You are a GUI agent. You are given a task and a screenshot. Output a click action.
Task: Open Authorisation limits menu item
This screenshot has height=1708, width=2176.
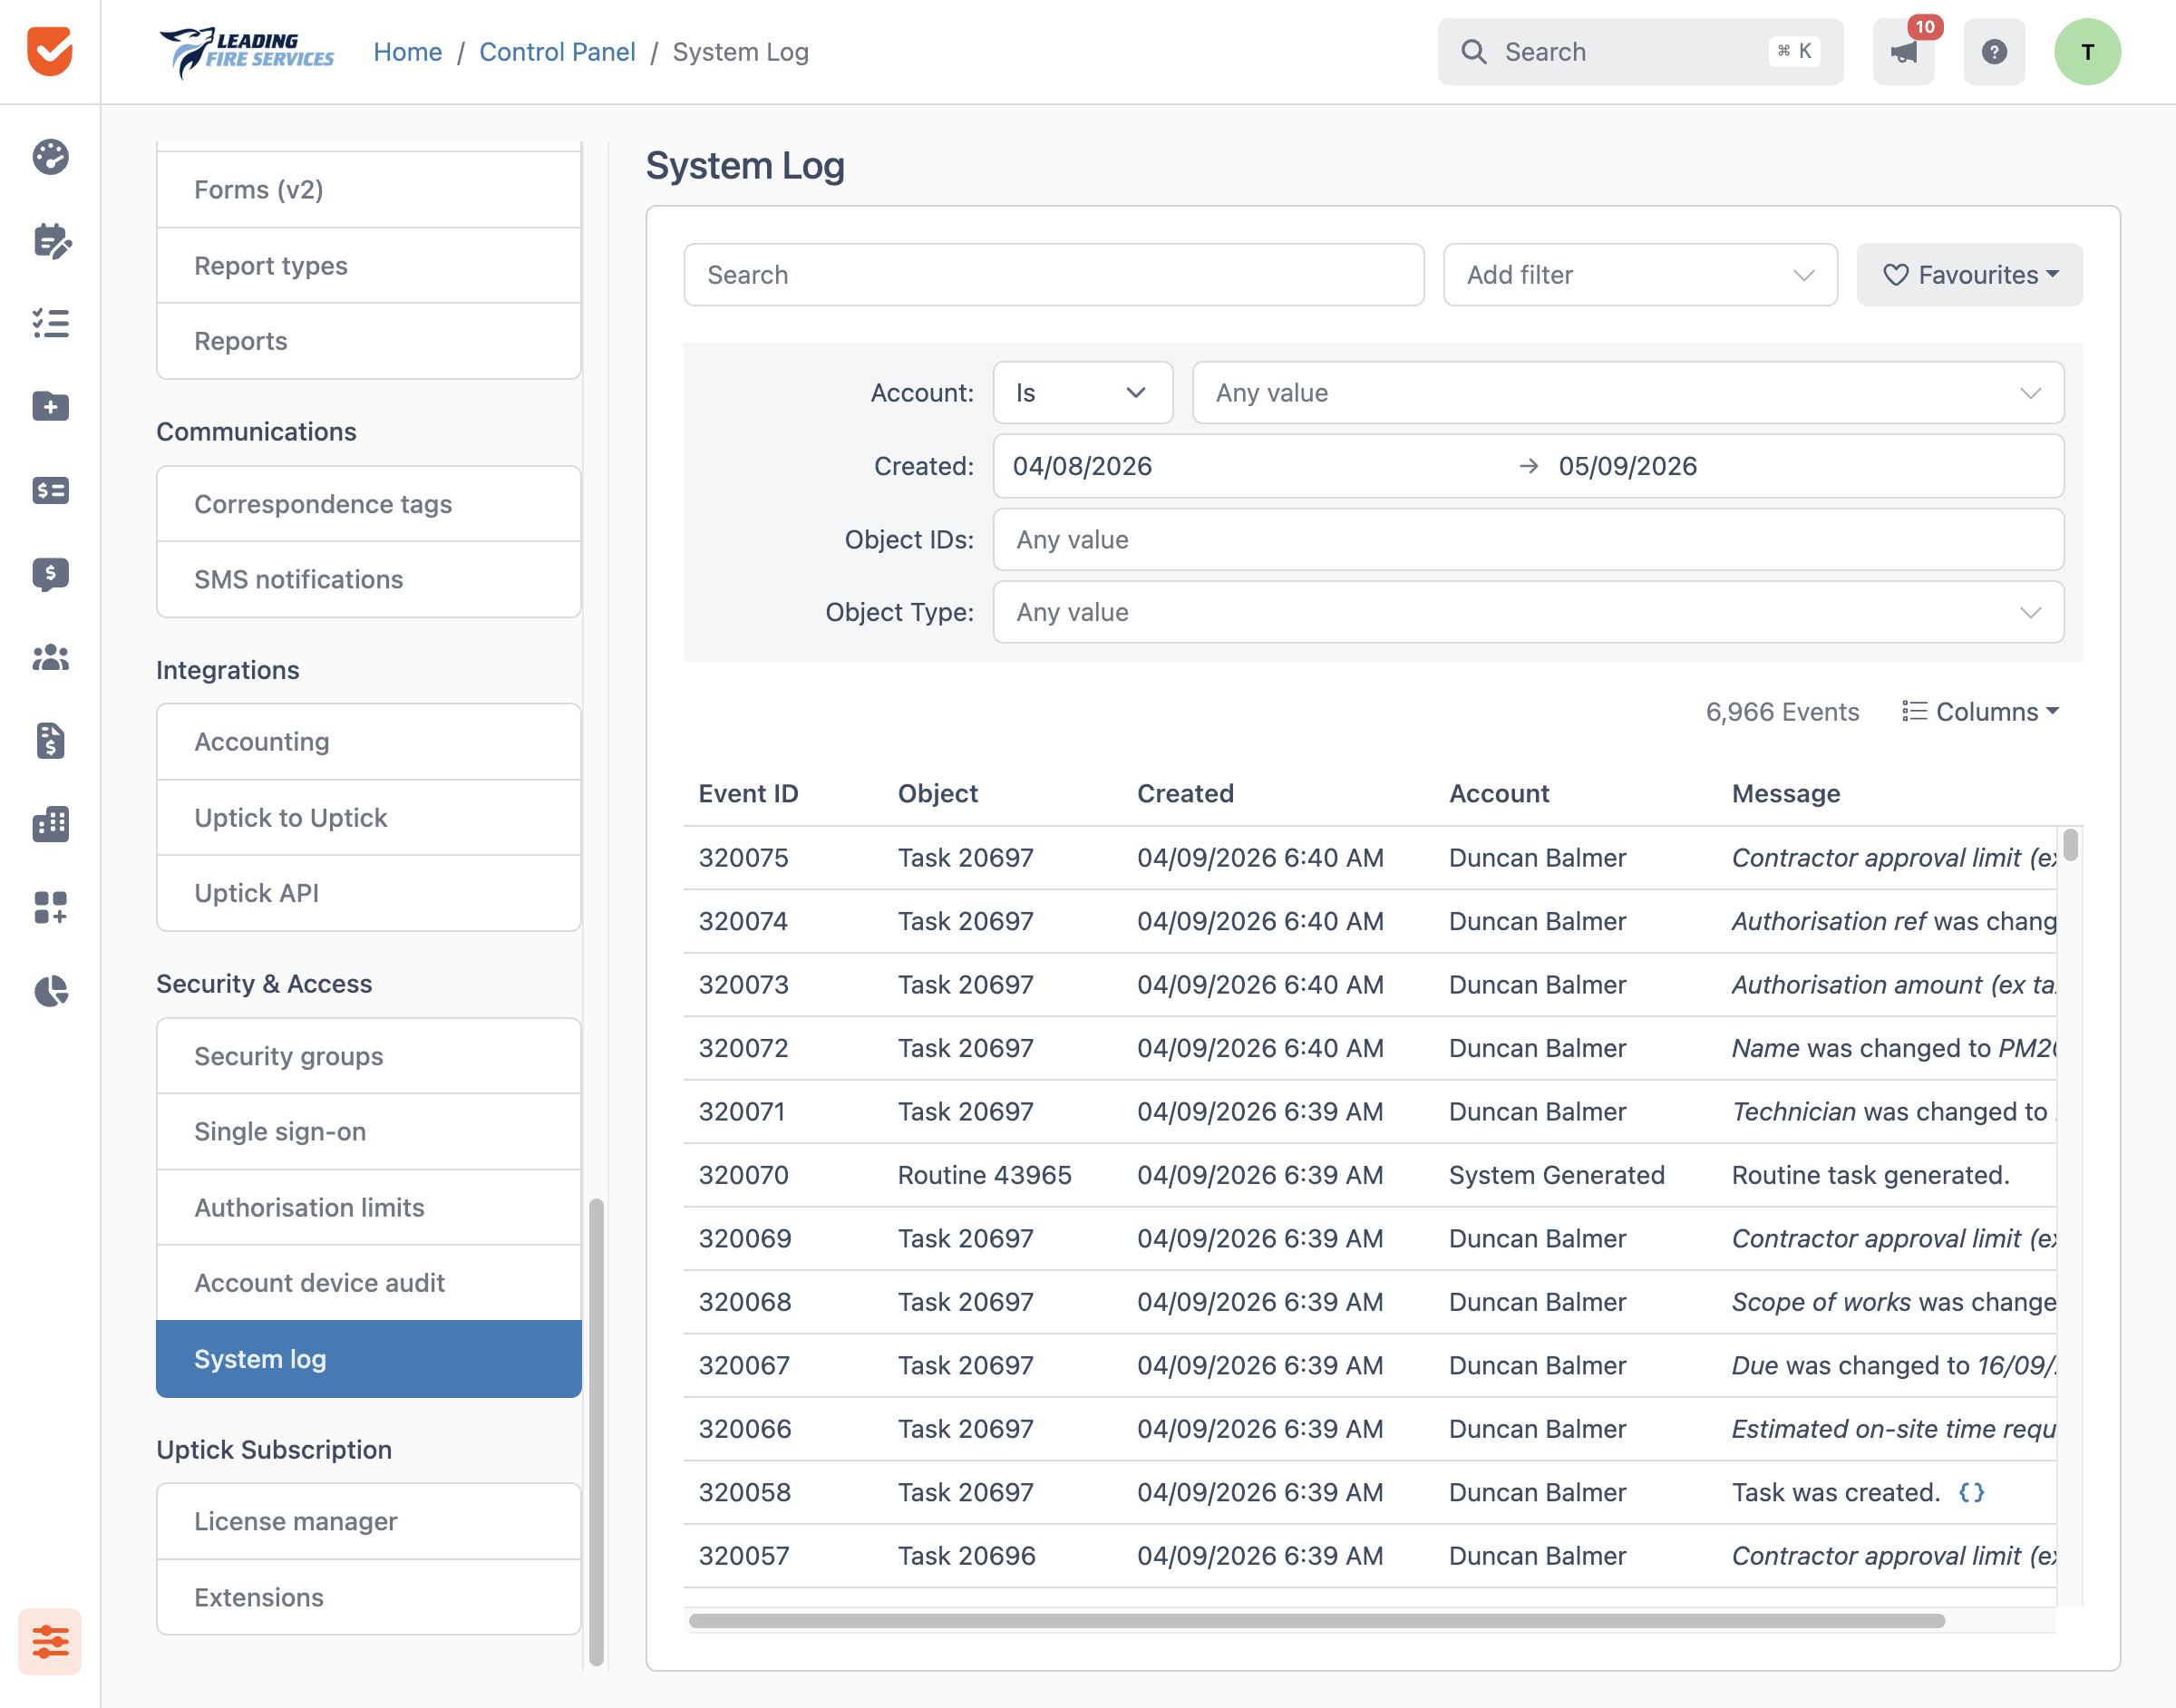(369, 1207)
